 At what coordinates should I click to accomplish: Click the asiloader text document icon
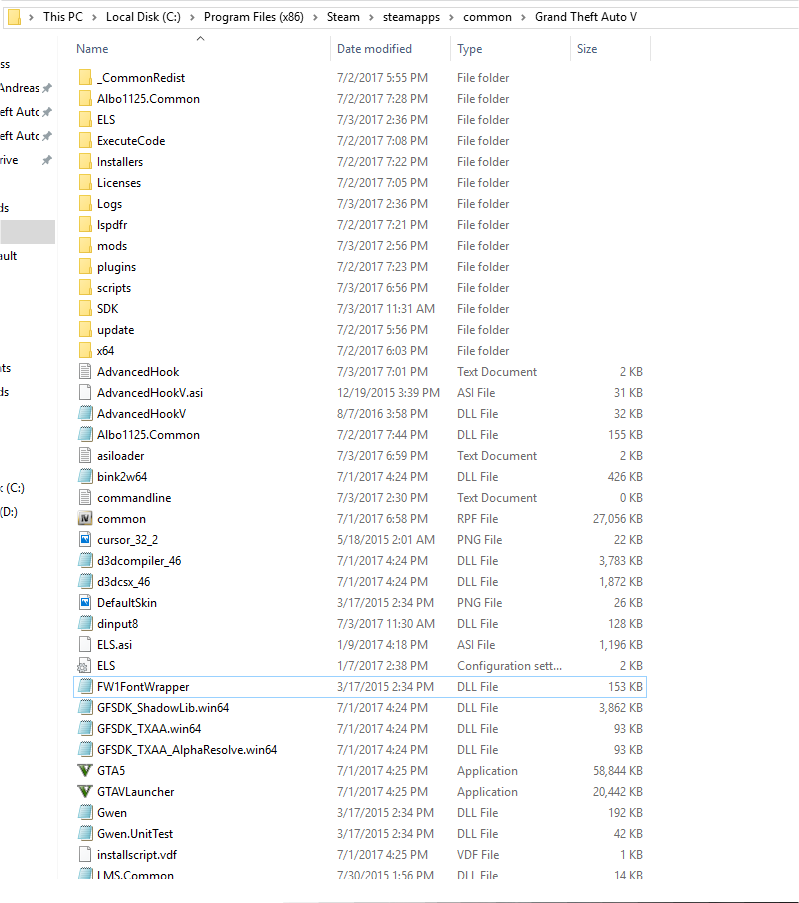tap(85, 456)
